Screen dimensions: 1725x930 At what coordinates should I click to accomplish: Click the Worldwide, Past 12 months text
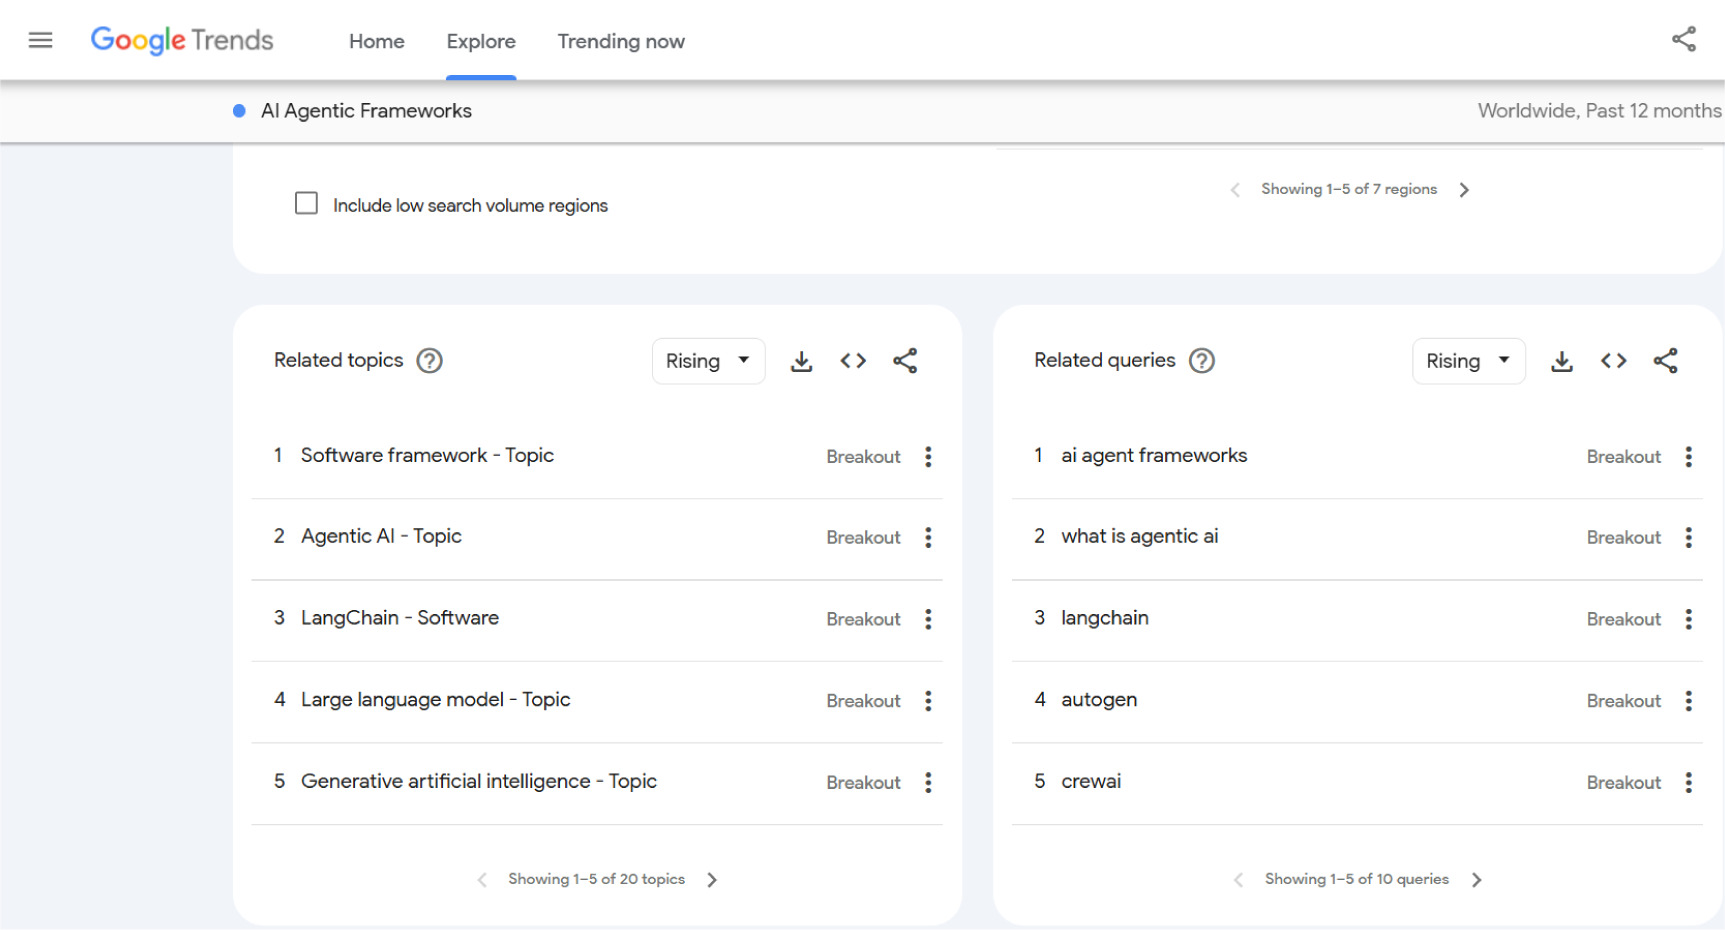point(1600,111)
